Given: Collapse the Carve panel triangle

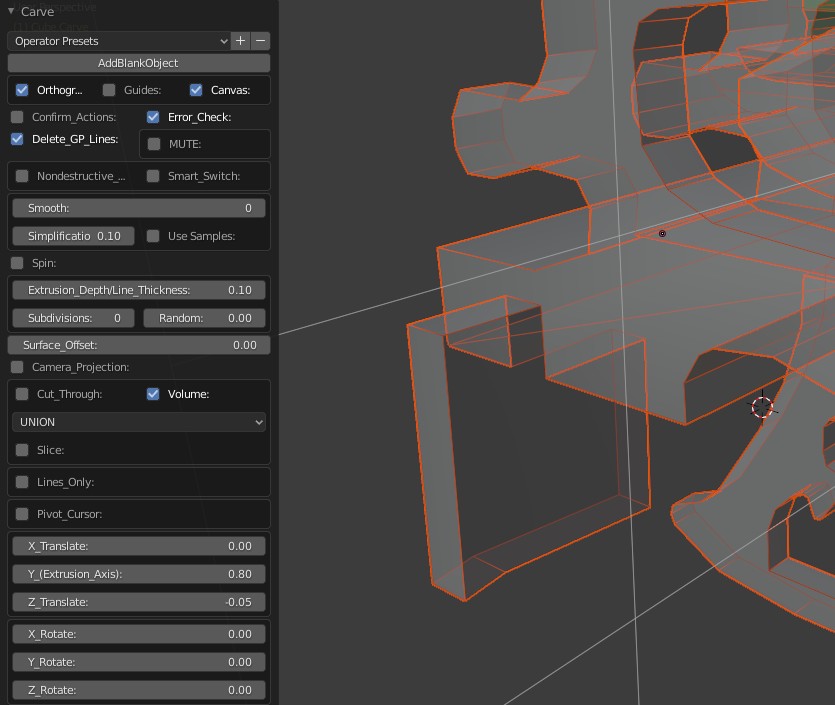Looking at the screenshot, I should pos(11,12).
